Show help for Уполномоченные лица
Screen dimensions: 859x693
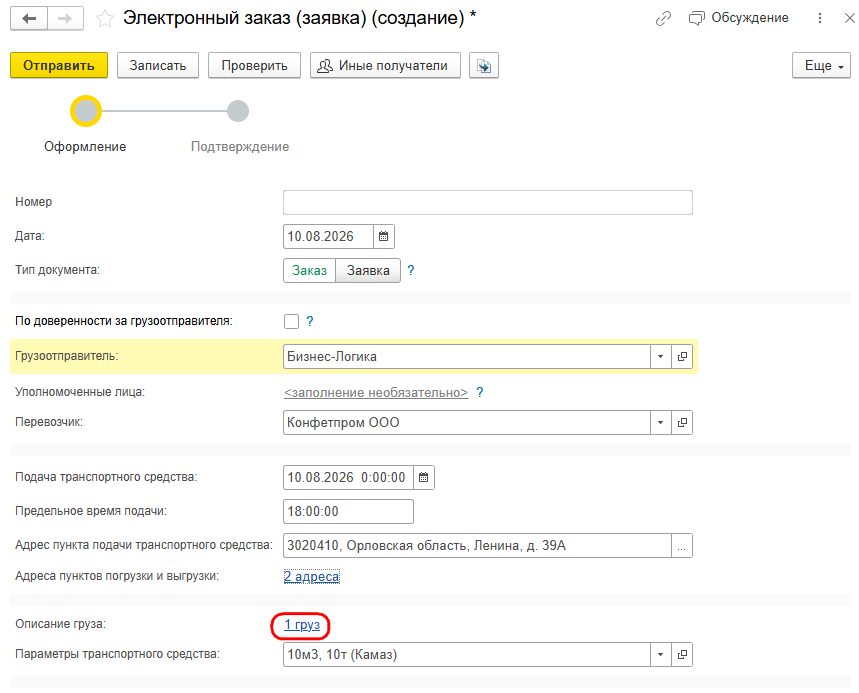480,392
